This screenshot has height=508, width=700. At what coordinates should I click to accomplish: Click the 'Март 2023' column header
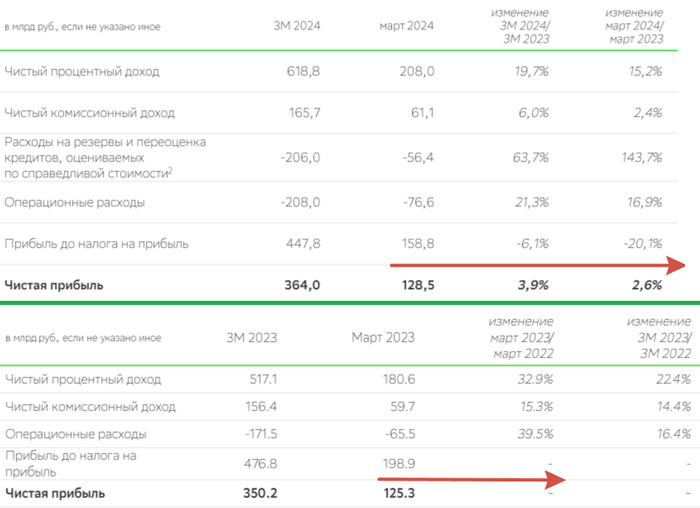tap(381, 336)
